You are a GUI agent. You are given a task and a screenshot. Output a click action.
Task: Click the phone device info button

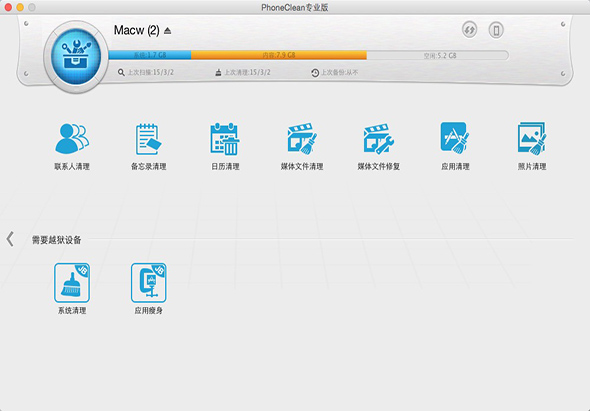pyautogui.click(x=496, y=30)
